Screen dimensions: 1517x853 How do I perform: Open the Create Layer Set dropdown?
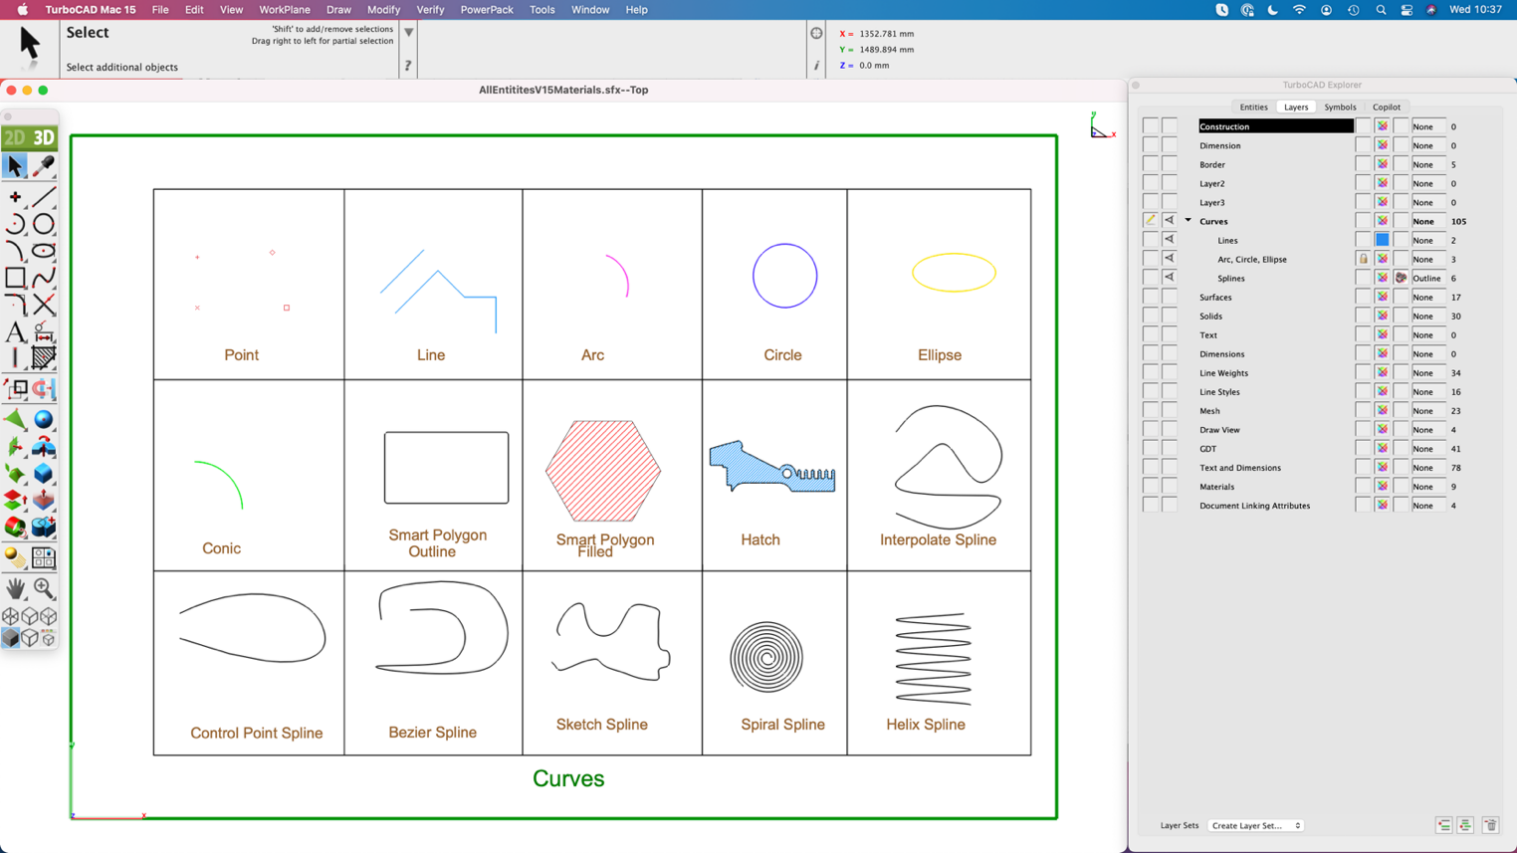coord(1255,826)
